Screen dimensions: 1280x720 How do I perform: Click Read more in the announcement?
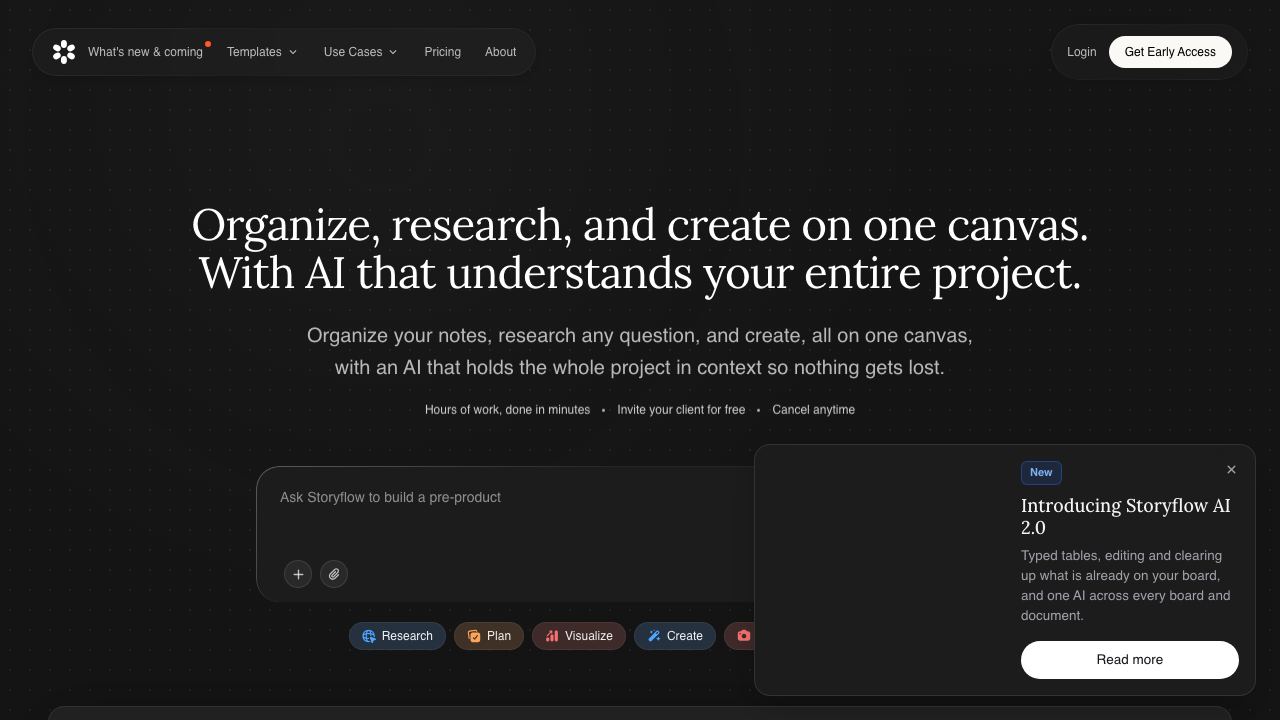coord(1130,660)
